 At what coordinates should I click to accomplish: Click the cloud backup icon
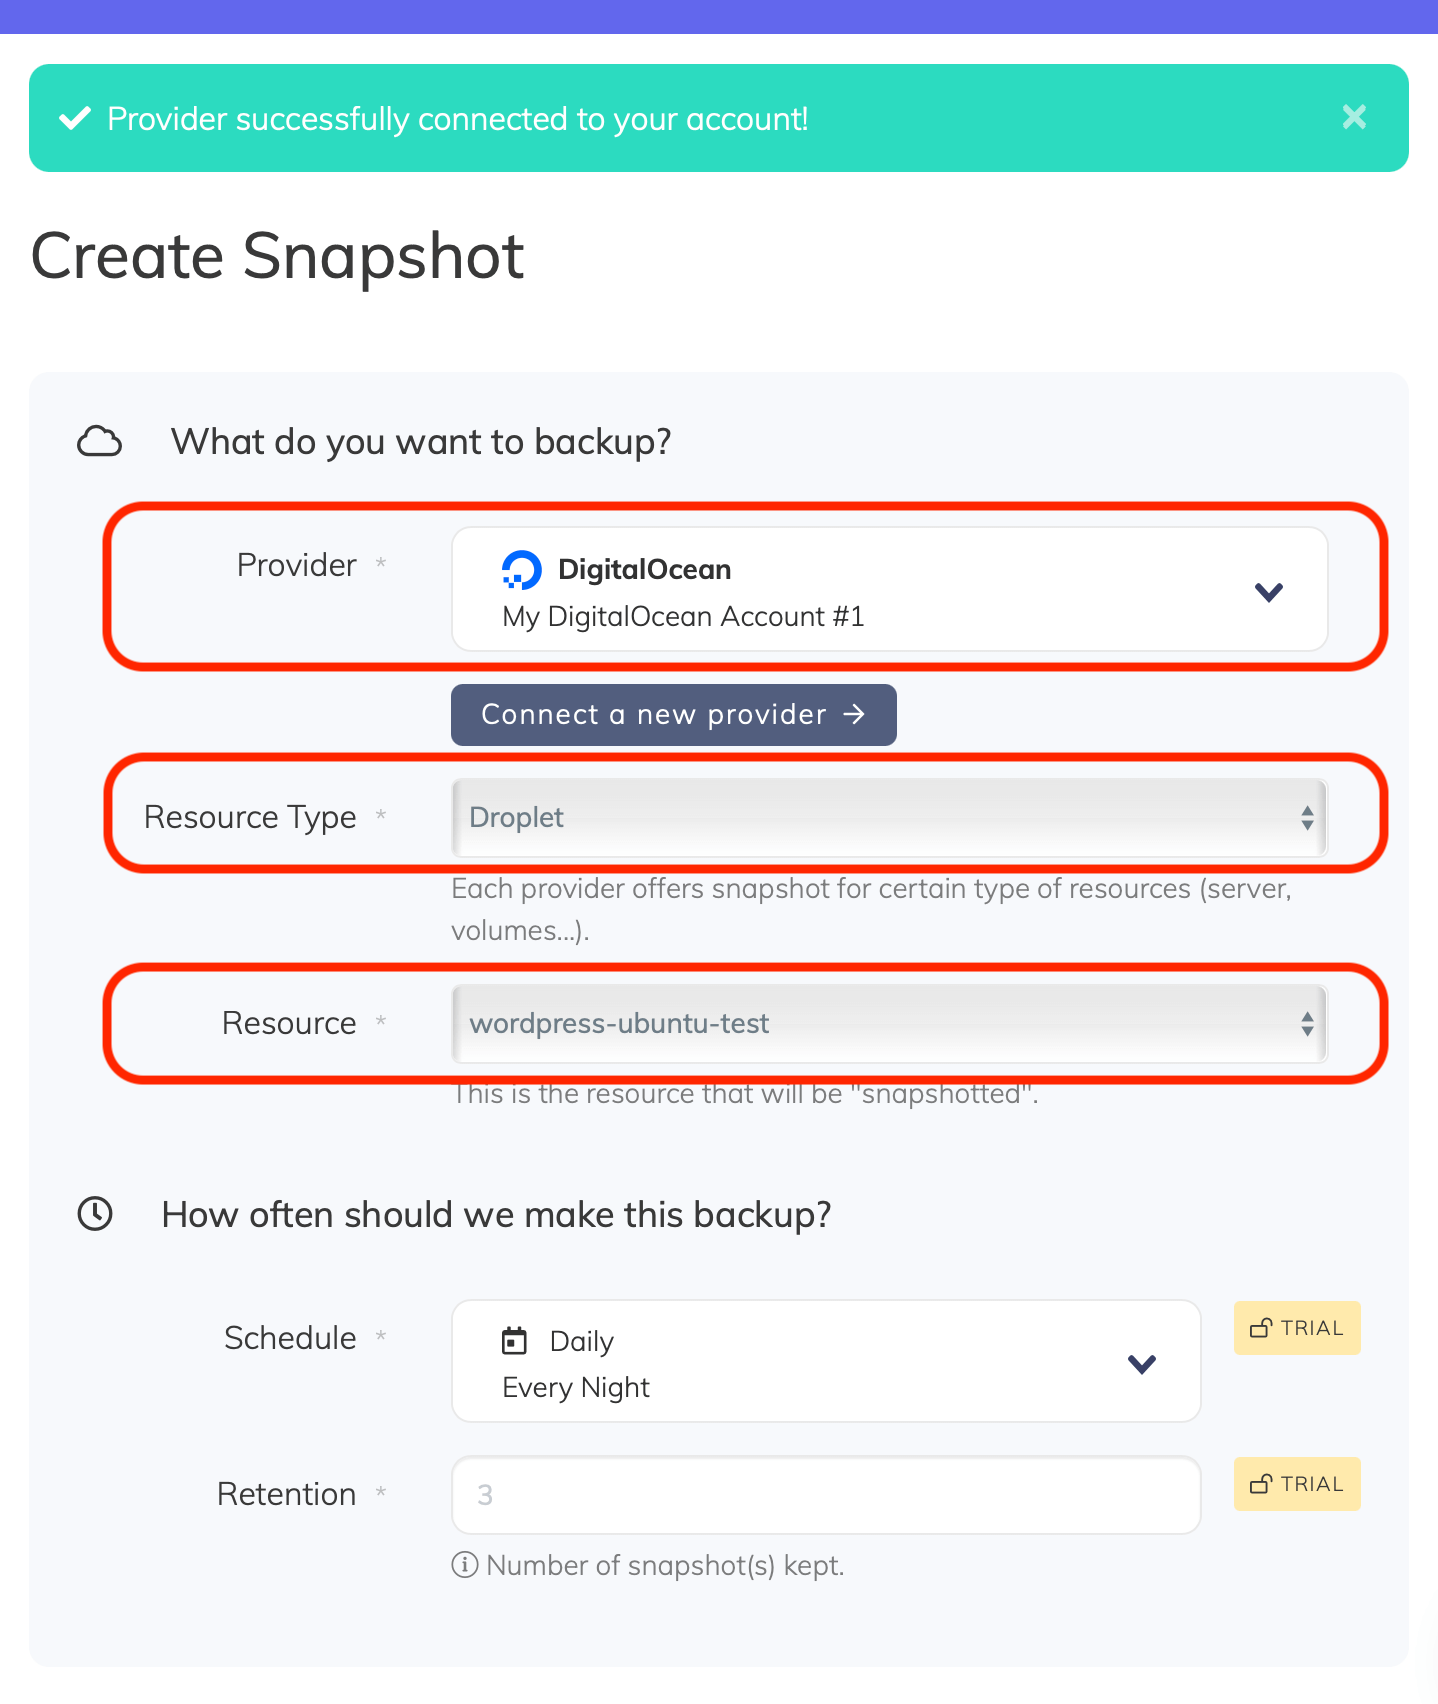point(99,440)
